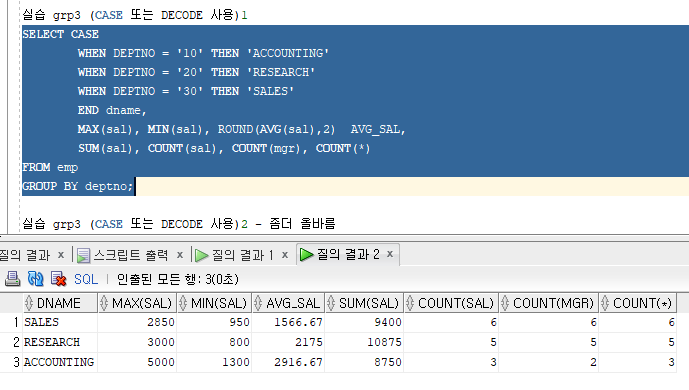Image resolution: width=689 pixels, height=390 pixels.
Task: Delete row icon with red X
Action: [58, 279]
